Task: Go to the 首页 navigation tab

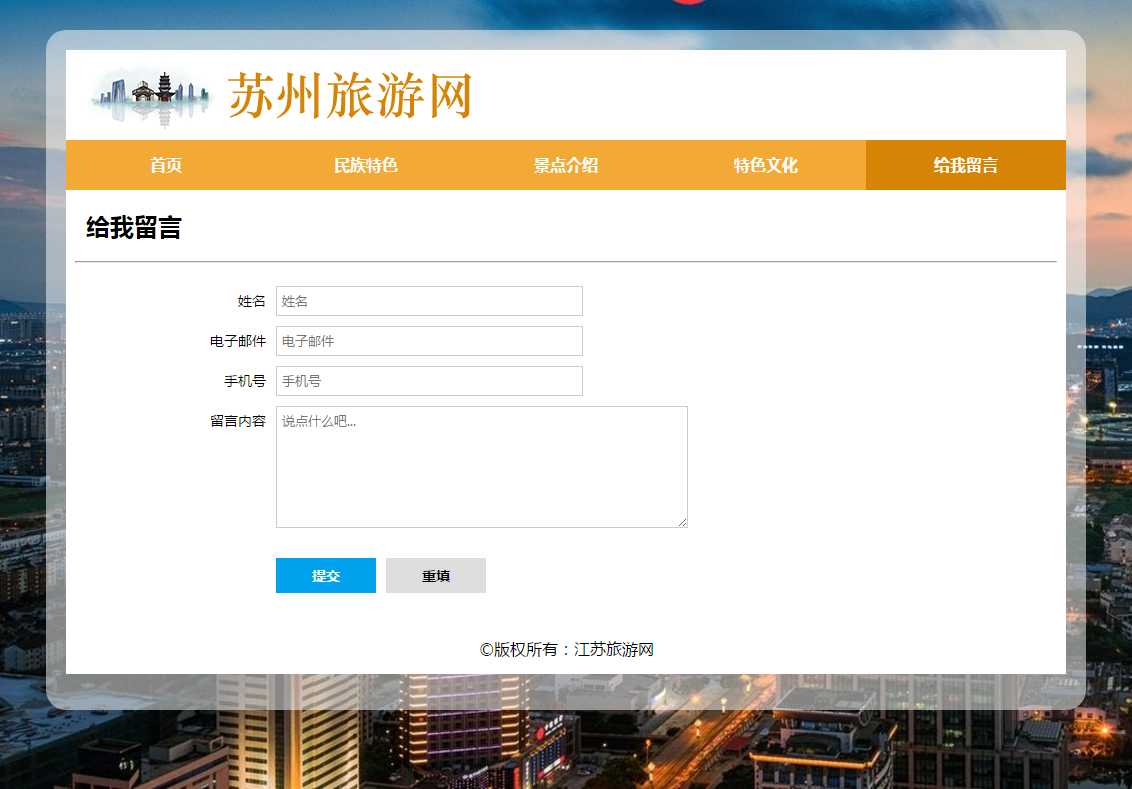Action: click(166, 165)
